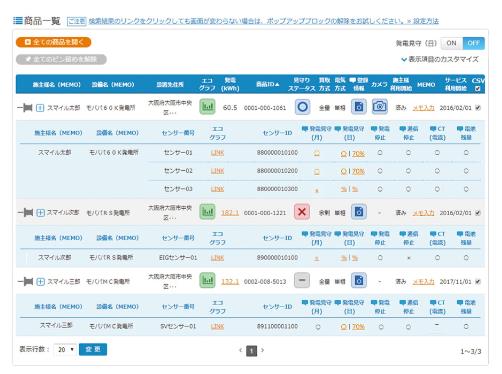Toggle CSV checkbox for スマイル太郎 row
Image resolution: width=502 pixels, height=374 pixels.
pyautogui.click(x=478, y=108)
